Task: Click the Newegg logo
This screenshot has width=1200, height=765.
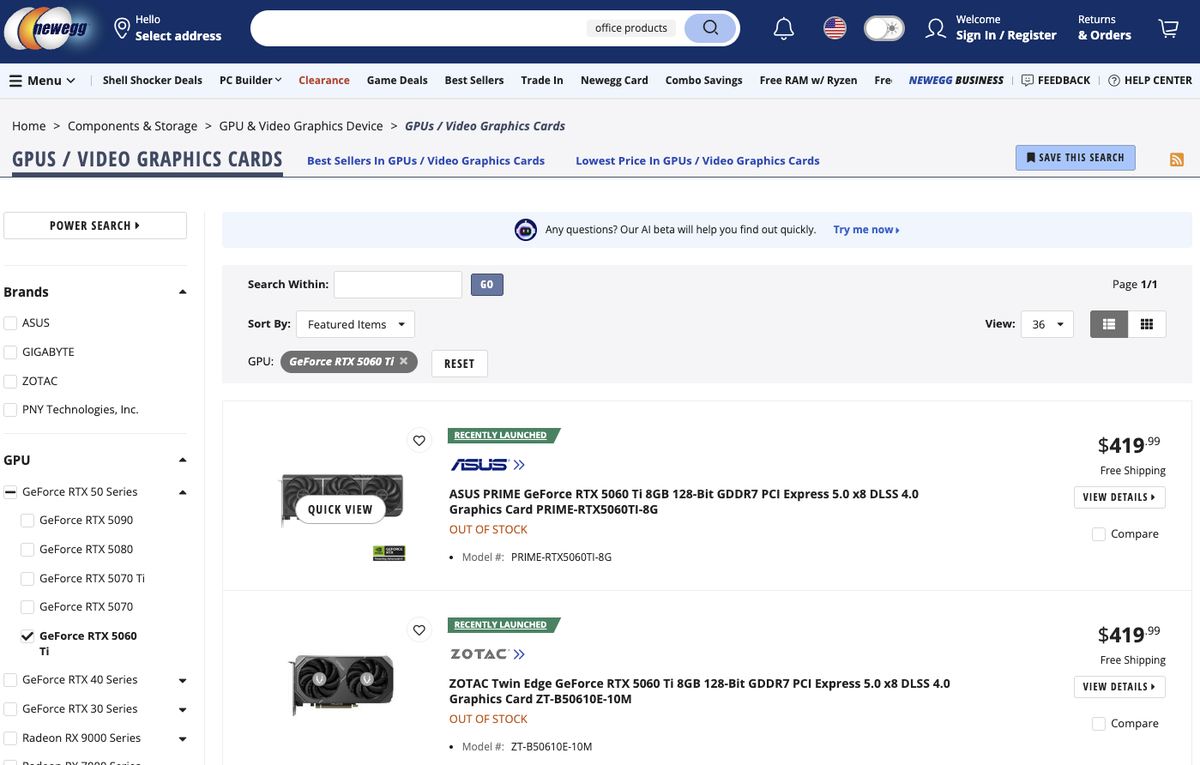Action: (x=47, y=28)
